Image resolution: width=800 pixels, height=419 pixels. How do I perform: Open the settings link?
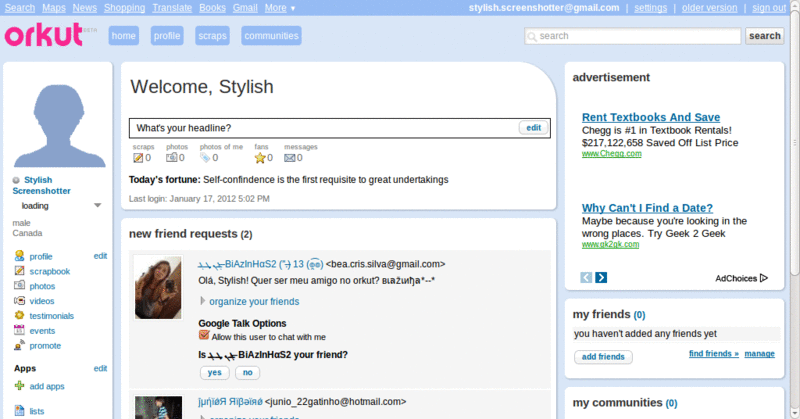point(651,8)
